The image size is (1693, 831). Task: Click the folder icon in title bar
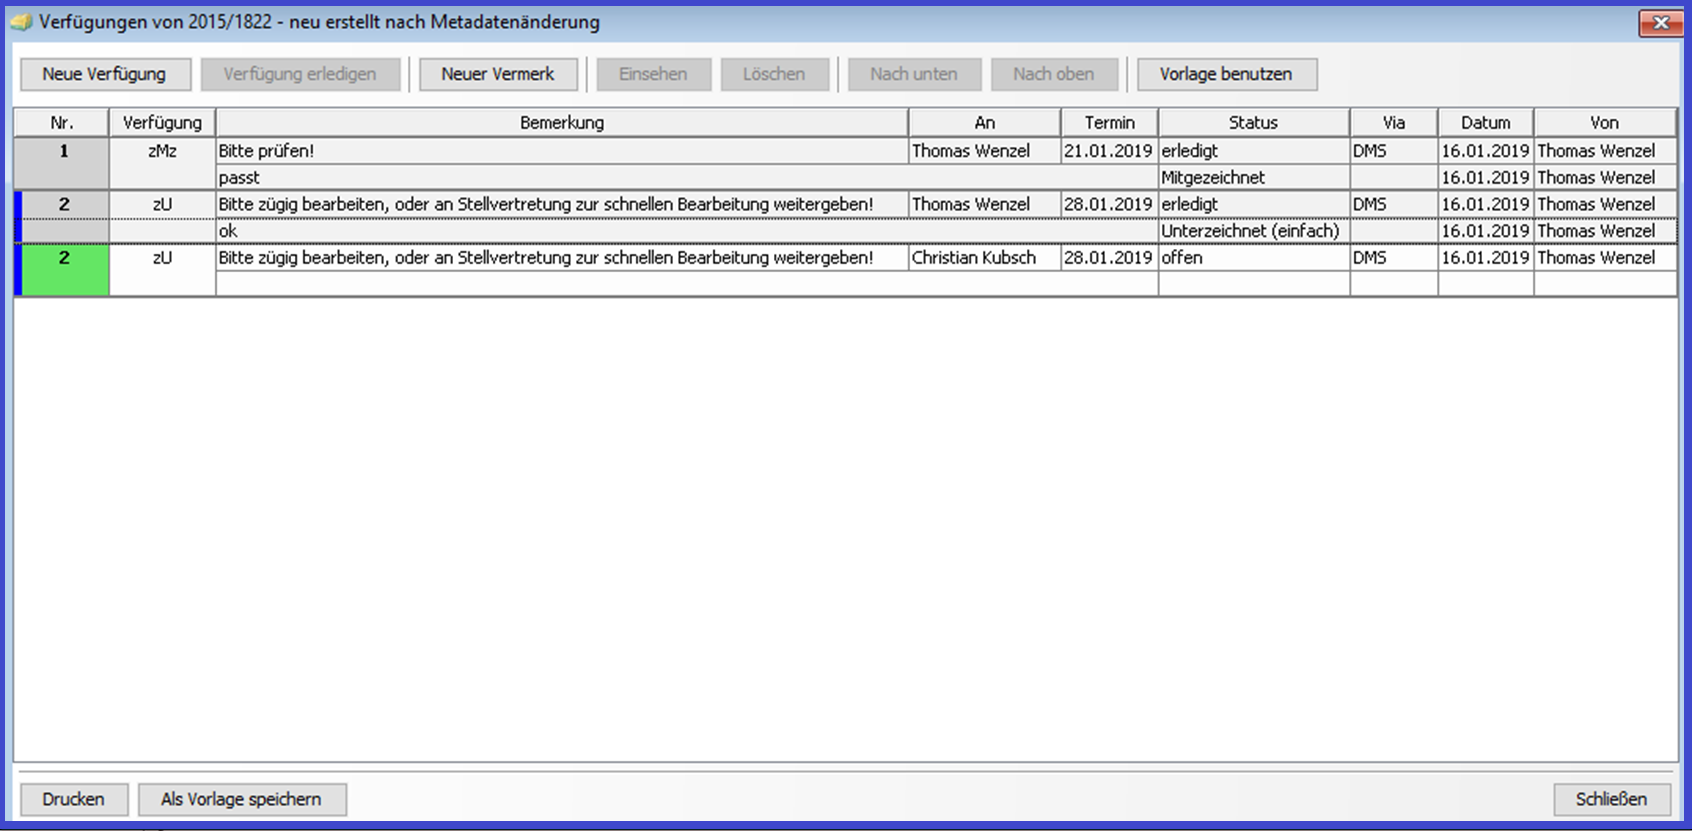tap(21, 22)
